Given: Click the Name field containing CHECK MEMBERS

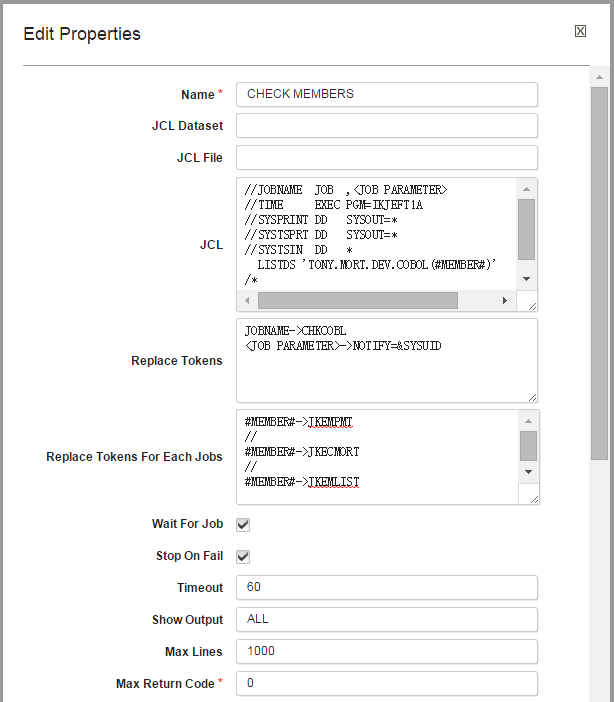Looking at the screenshot, I should tap(387, 94).
